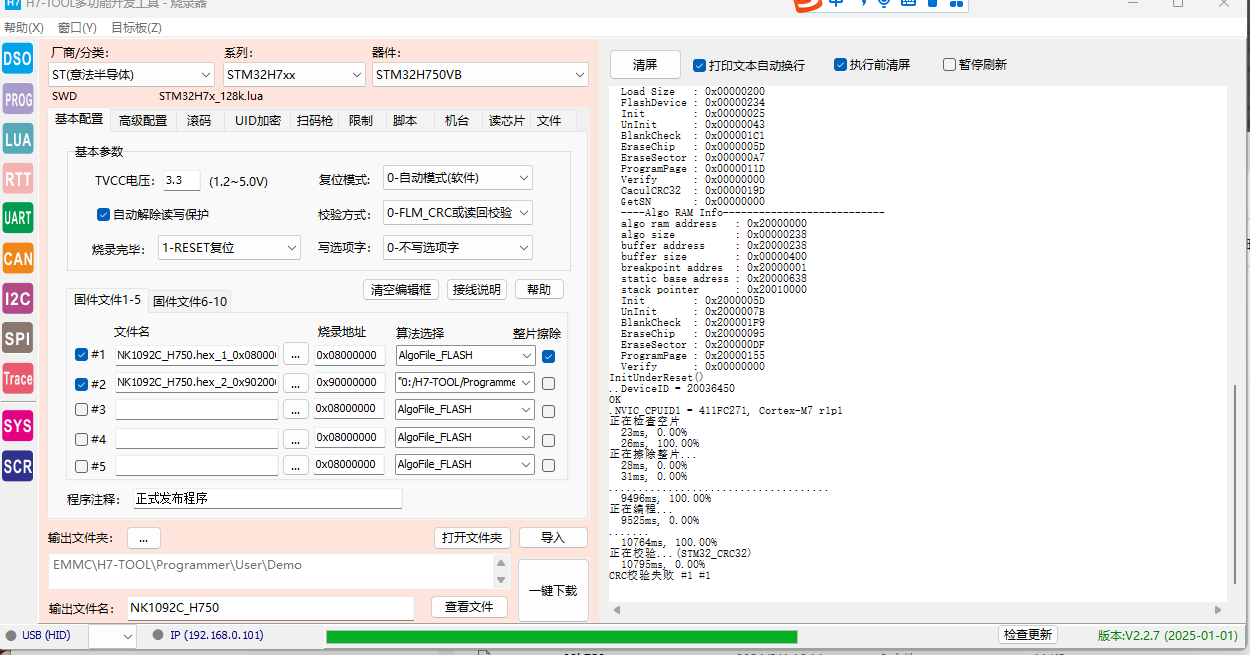1250x655 pixels.
Task: Click the output folder browse '...' button
Action: tap(143, 538)
